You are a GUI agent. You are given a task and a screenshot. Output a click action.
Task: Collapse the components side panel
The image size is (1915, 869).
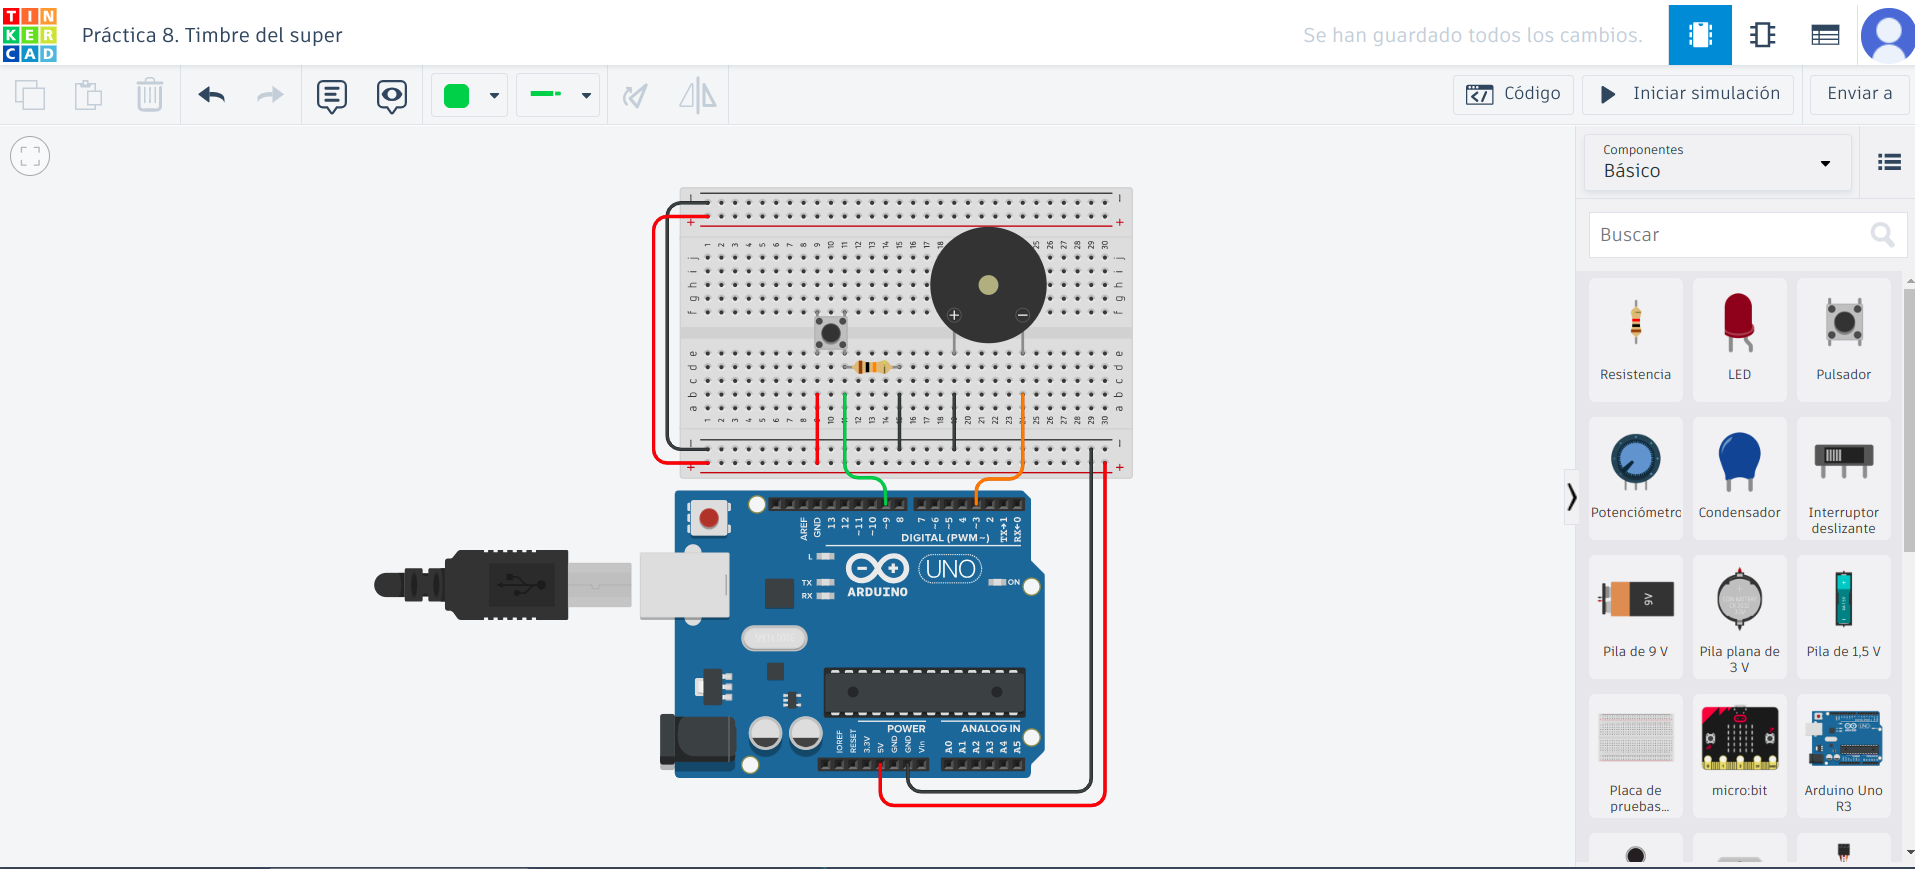pyautogui.click(x=1571, y=496)
